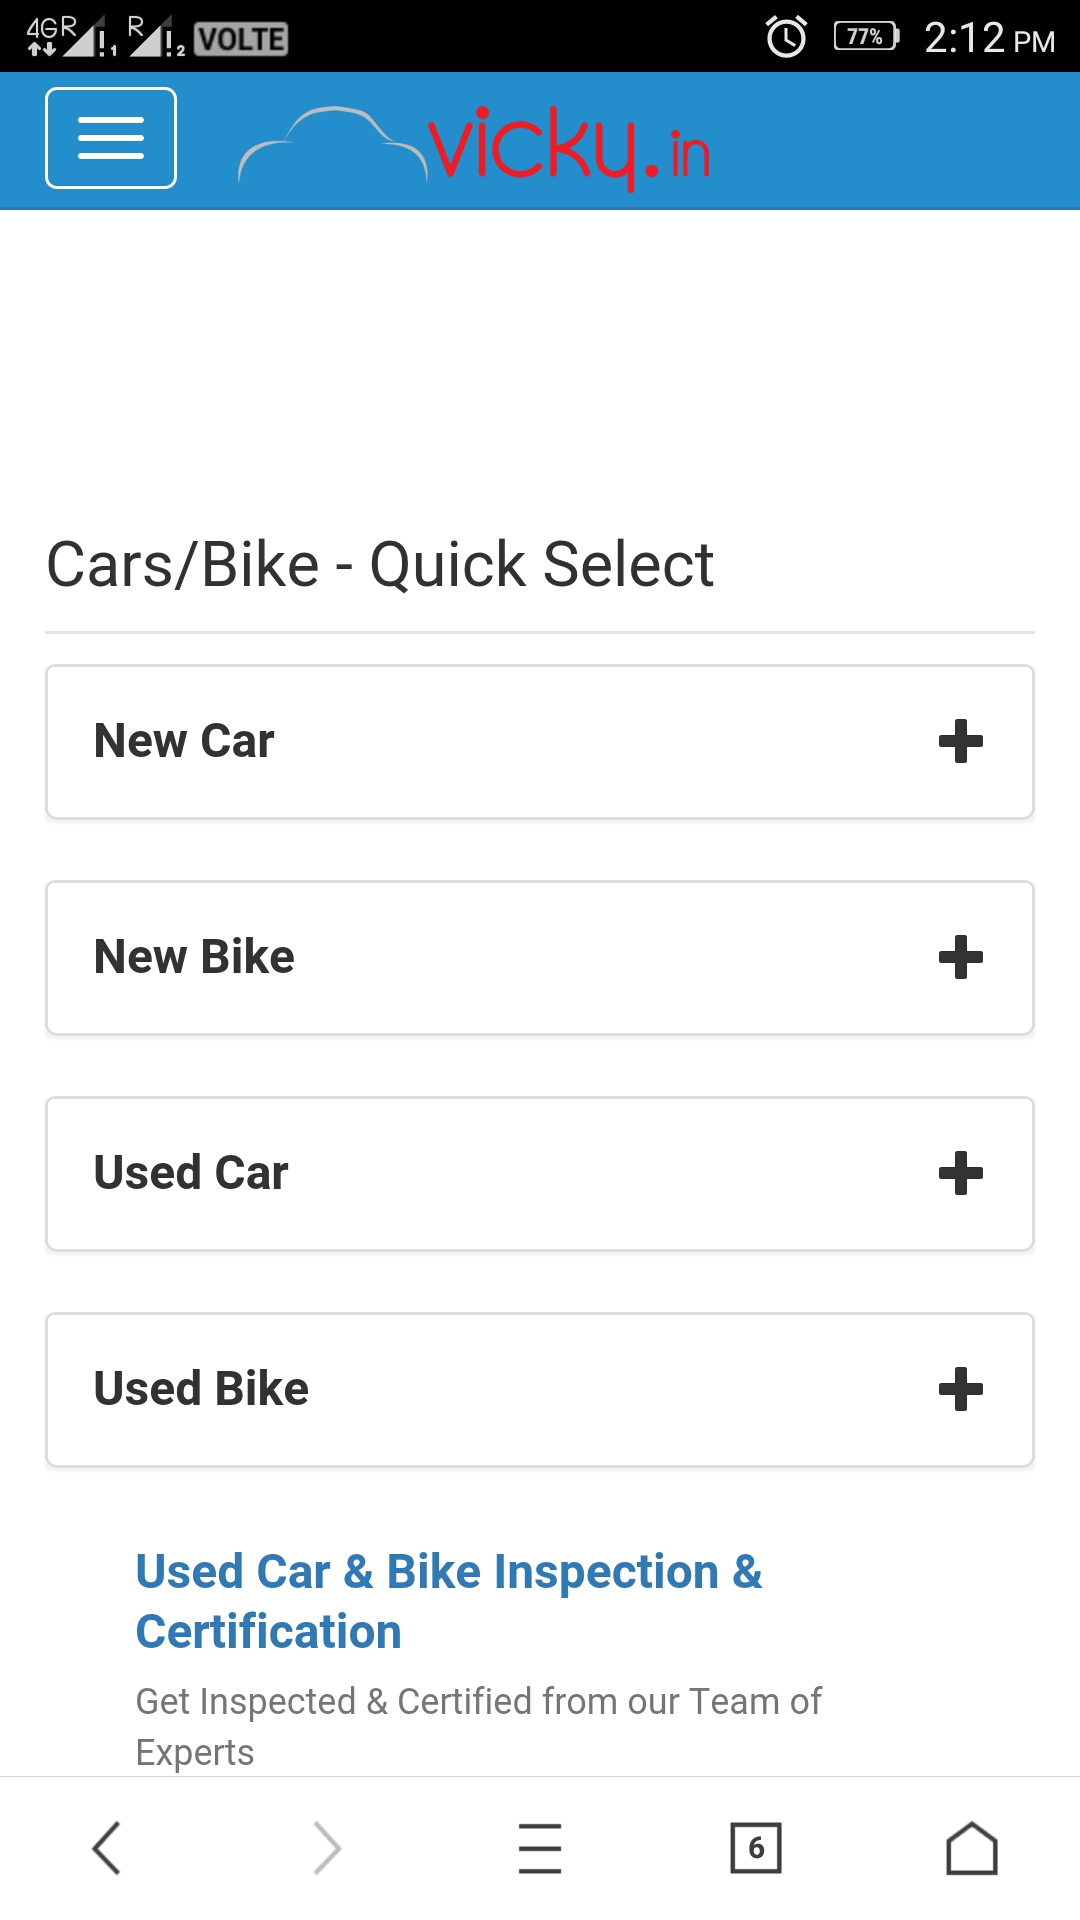
Task: Go back using browser back arrow
Action: pos(107,1847)
